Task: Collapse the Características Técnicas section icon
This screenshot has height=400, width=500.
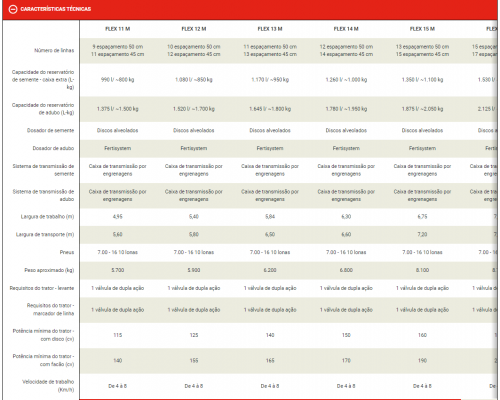Action: coord(13,9)
